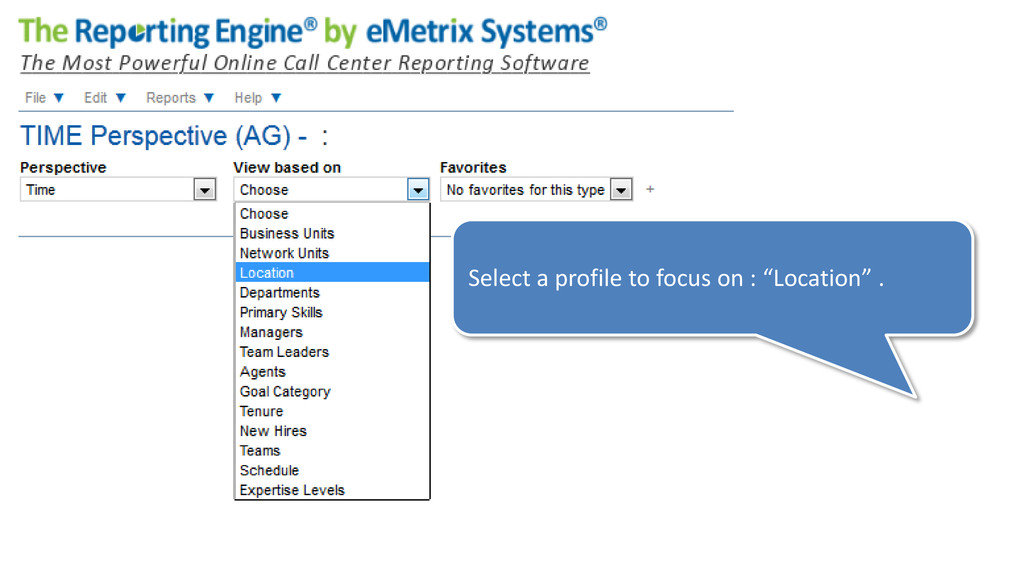Select 'Expertise Levels' option
This screenshot has width=1024, height=576.
[x=332, y=490]
